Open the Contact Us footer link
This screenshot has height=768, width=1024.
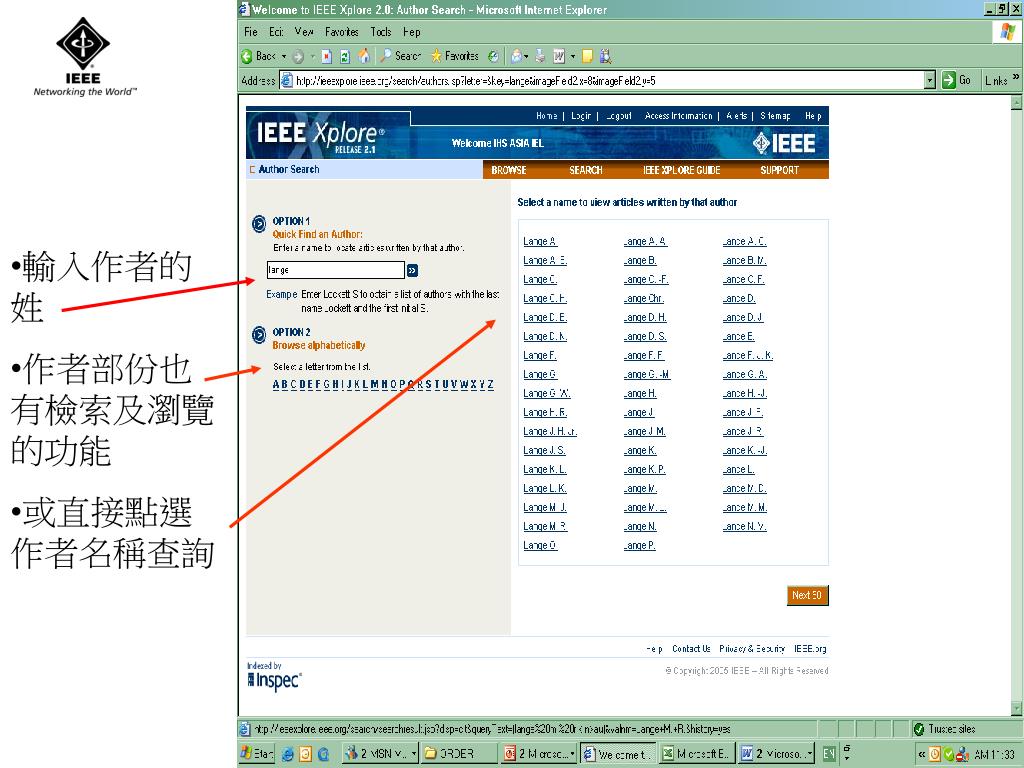click(x=691, y=648)
